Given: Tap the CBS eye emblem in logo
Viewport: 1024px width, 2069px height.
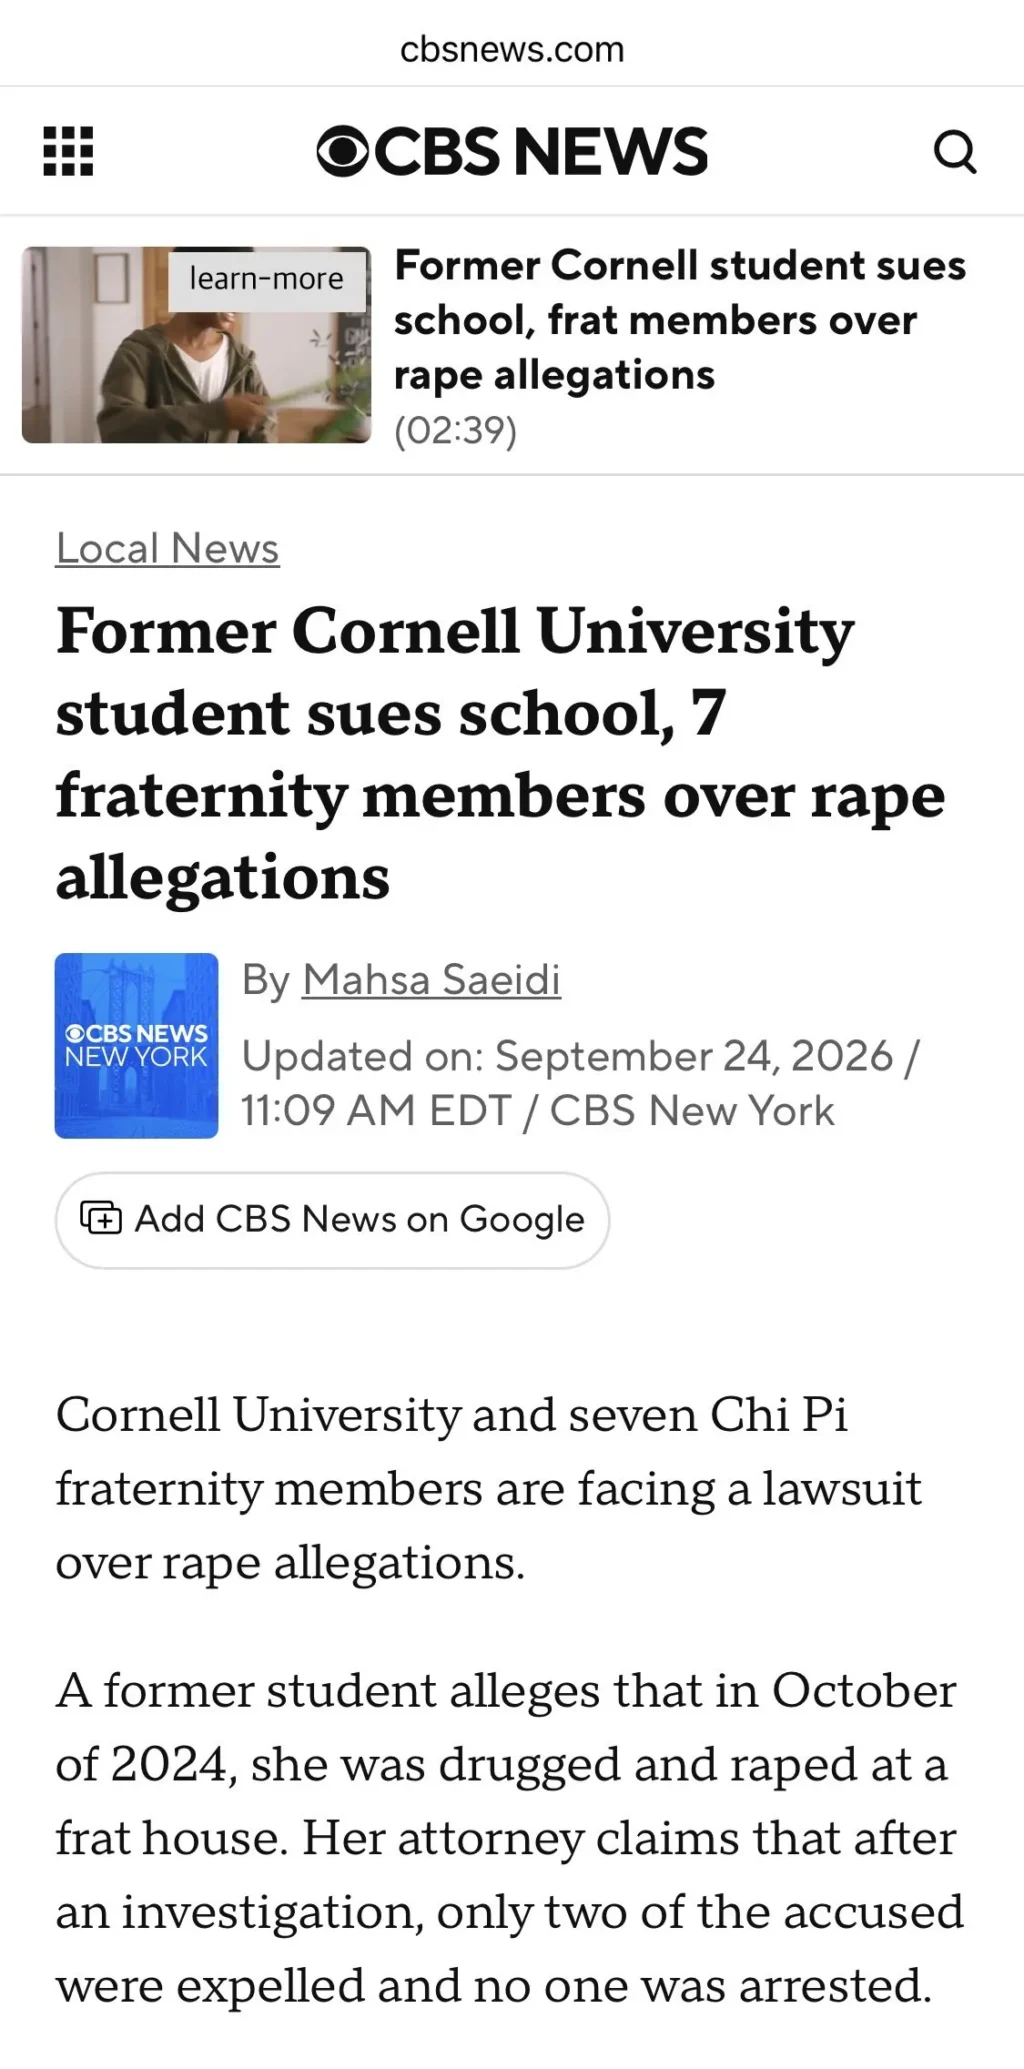Looking at the screenshot, I should 343,152.
